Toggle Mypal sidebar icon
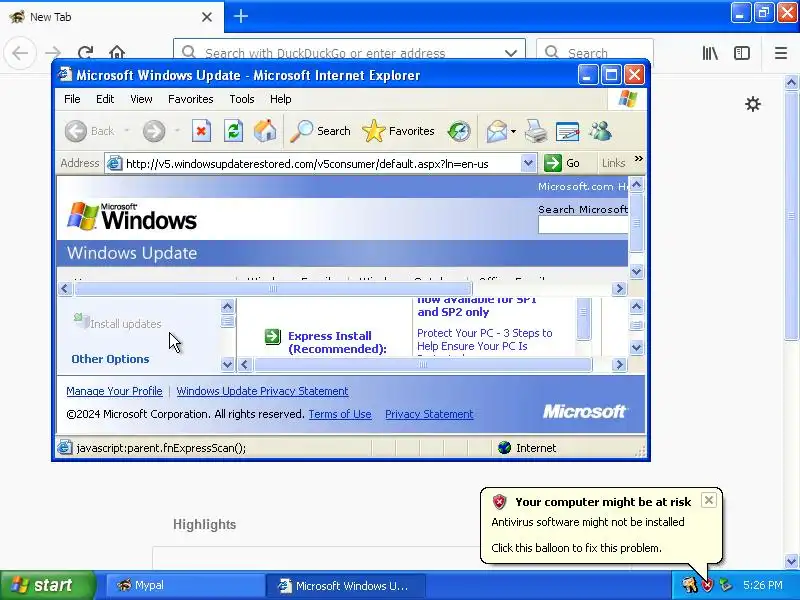Screen dimensions: 800x600 tap(742, 53)
